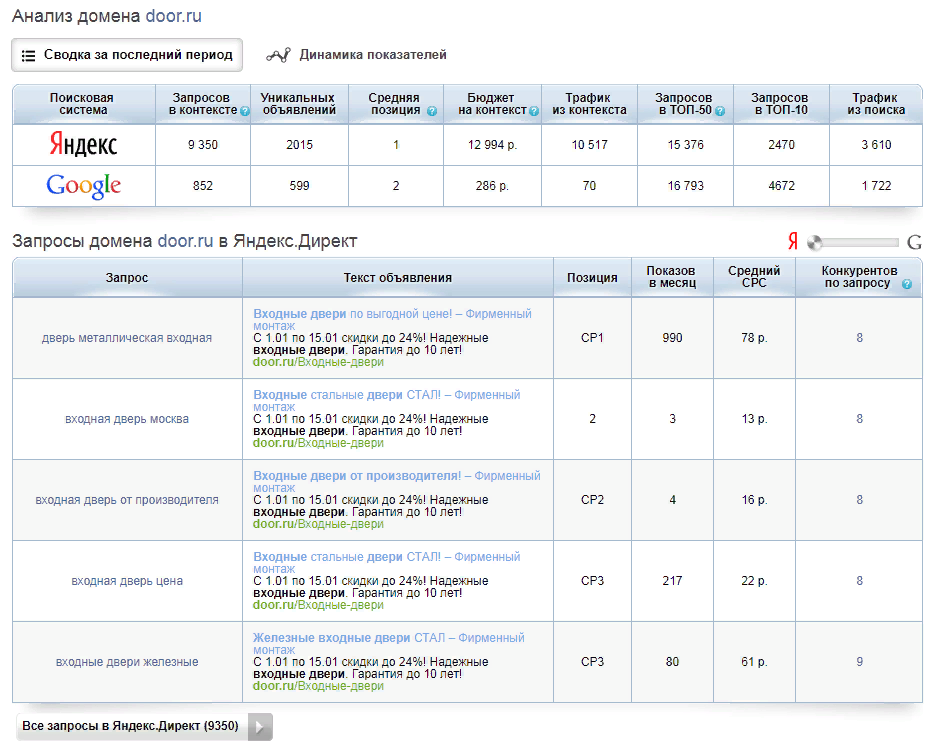The image size is (935, 749).
Task: Click red Я icon left of slider
Action: coord(792,242)
